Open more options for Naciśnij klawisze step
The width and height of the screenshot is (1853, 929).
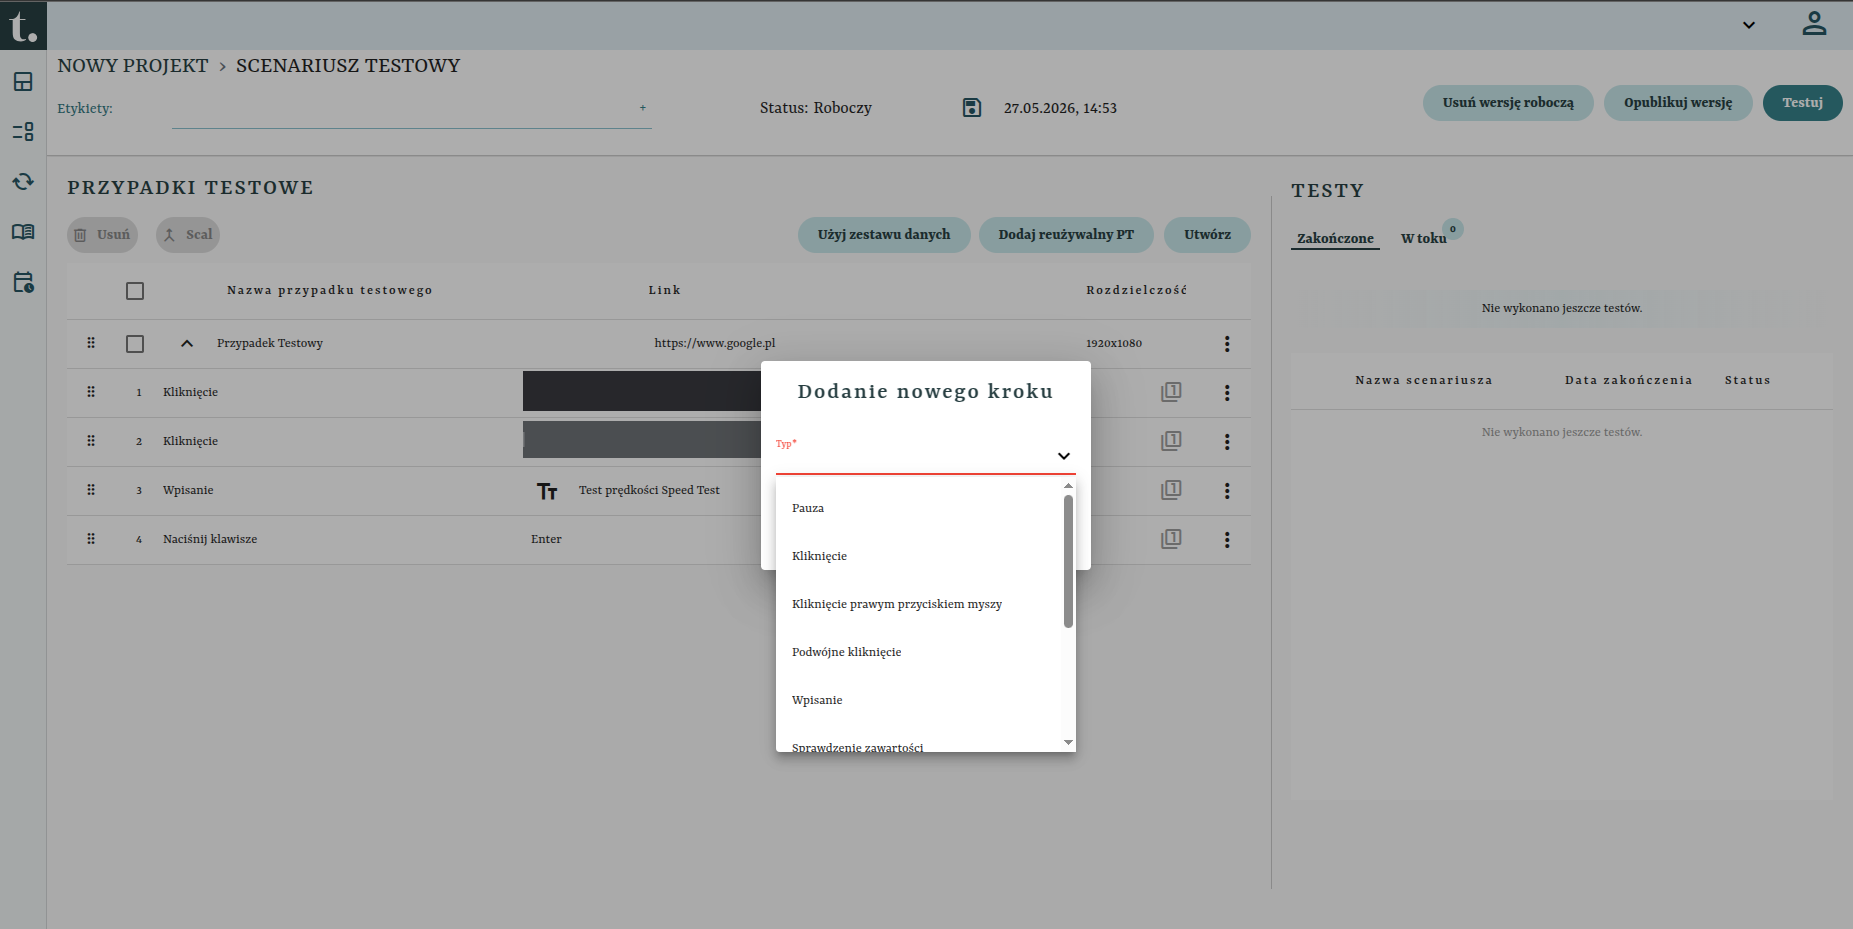tap(1227, 540)
